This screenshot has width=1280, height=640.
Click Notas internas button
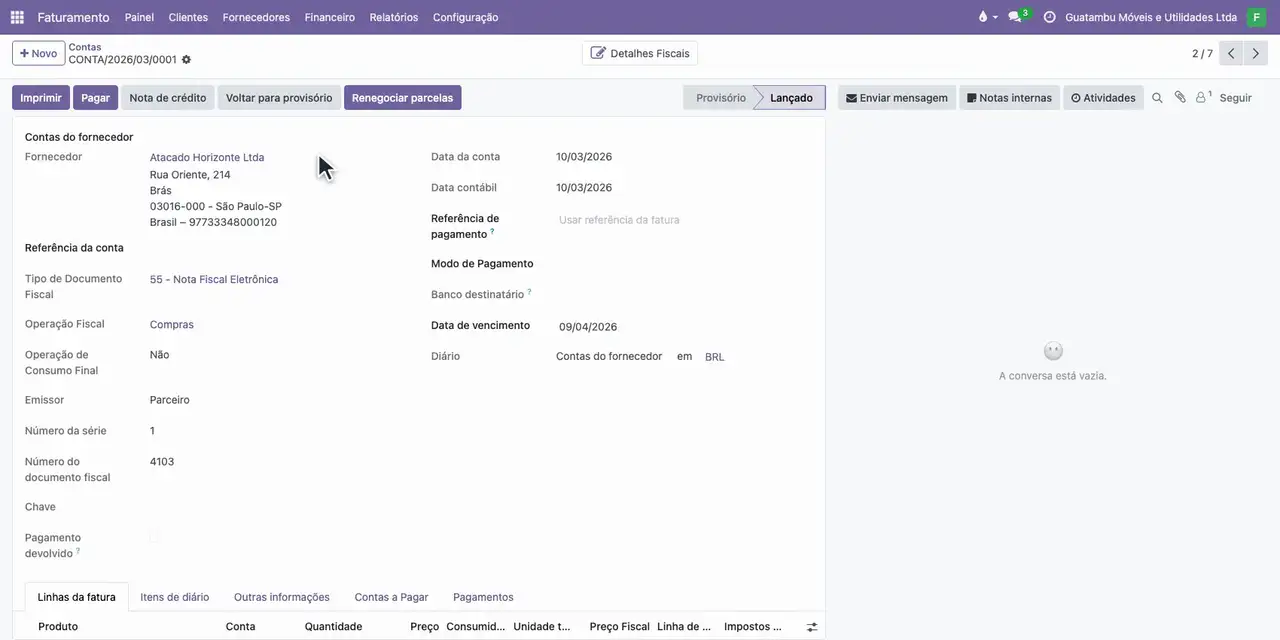1009,98
